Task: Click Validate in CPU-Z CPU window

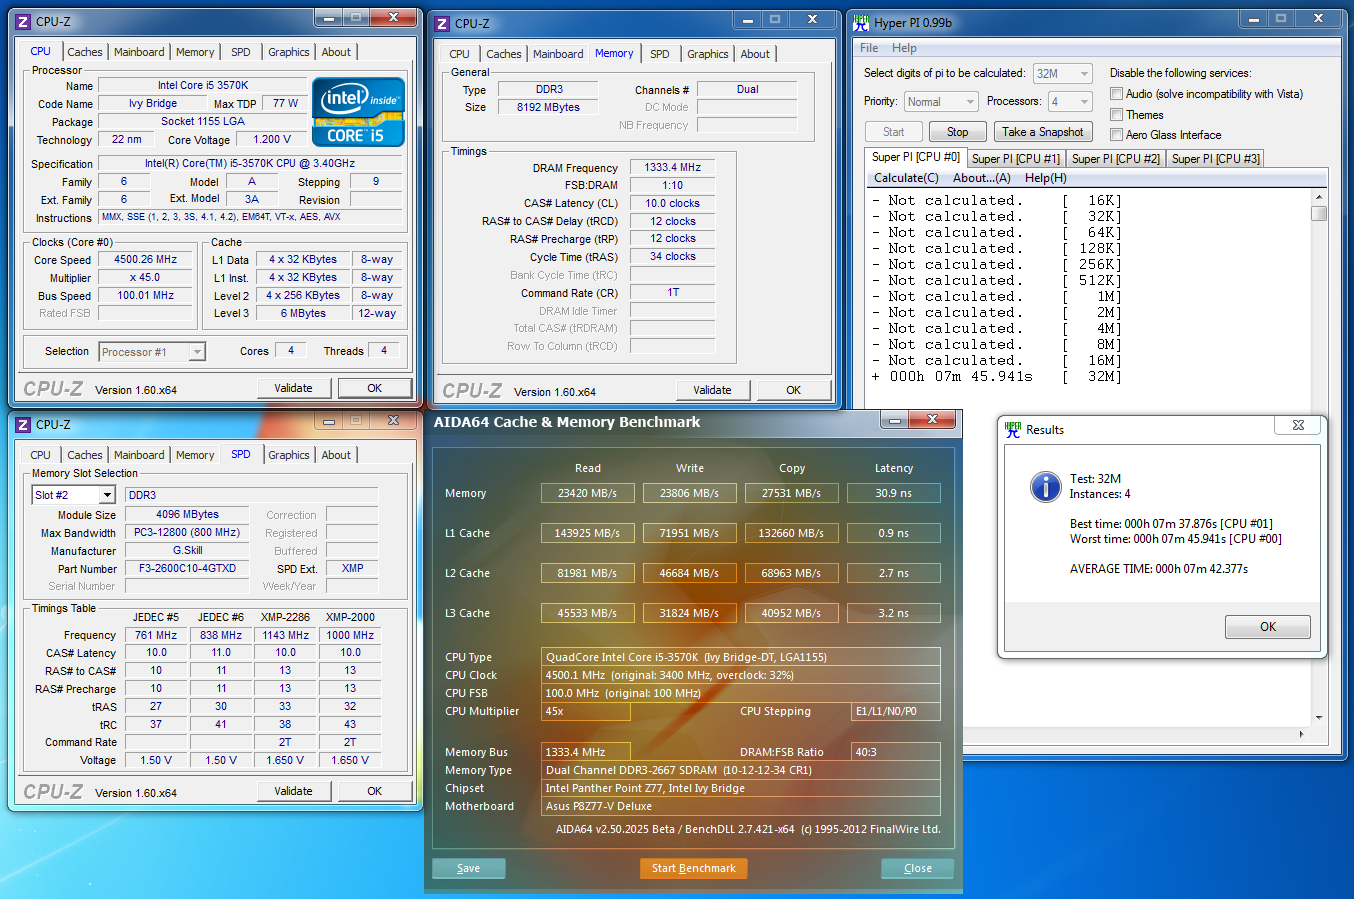Action: tap(293, 388)
